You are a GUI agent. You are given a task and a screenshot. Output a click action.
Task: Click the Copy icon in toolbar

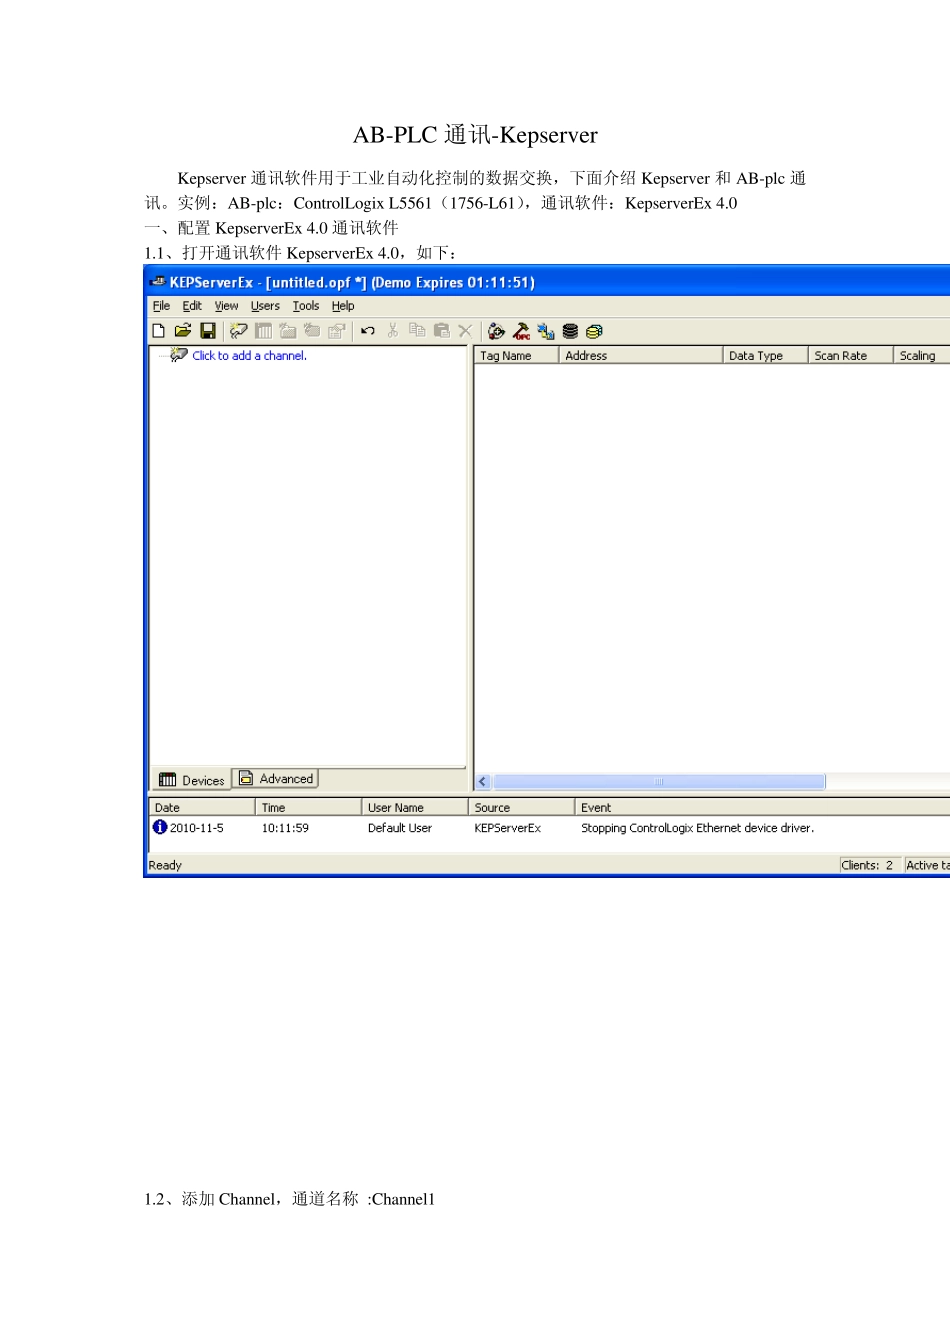pyautogui.click(x=417, y=331)
